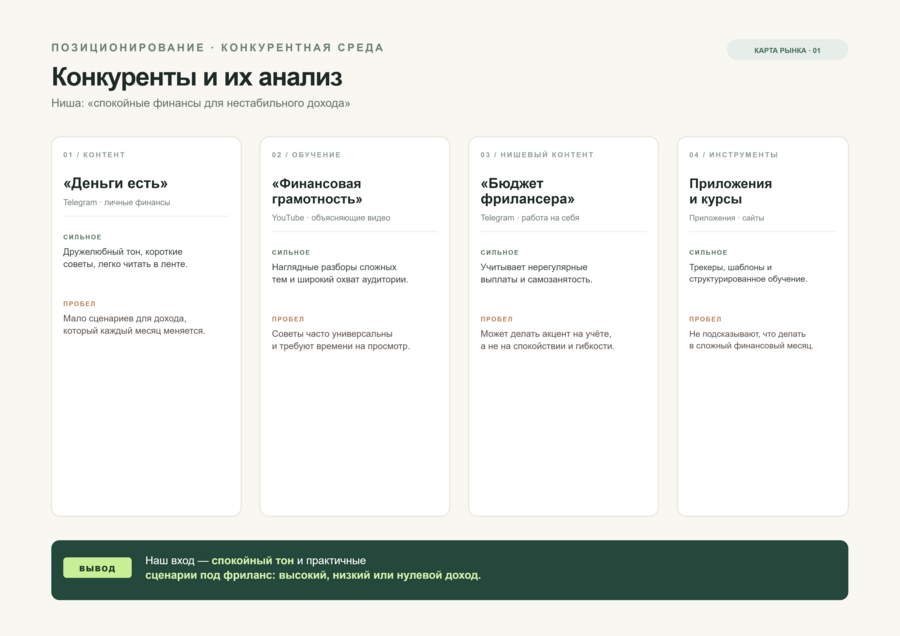Click «СИЛЬНОЕ» label in «Финансовая грамотность» card
Screen dimensions: 900x636
[291, 253]
